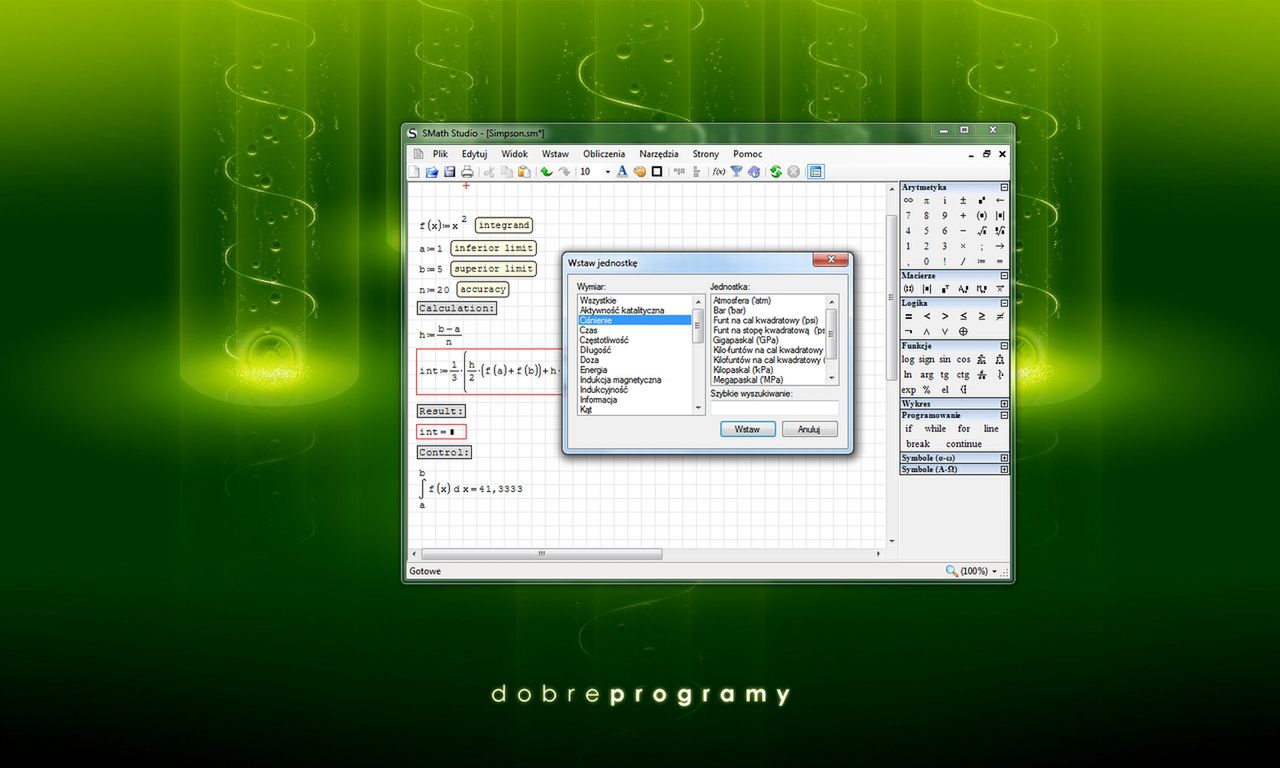This screenshot has height=768, width=1280.
Task: Insert 'continue' from Programowanie panel
Action: point(964,444)
